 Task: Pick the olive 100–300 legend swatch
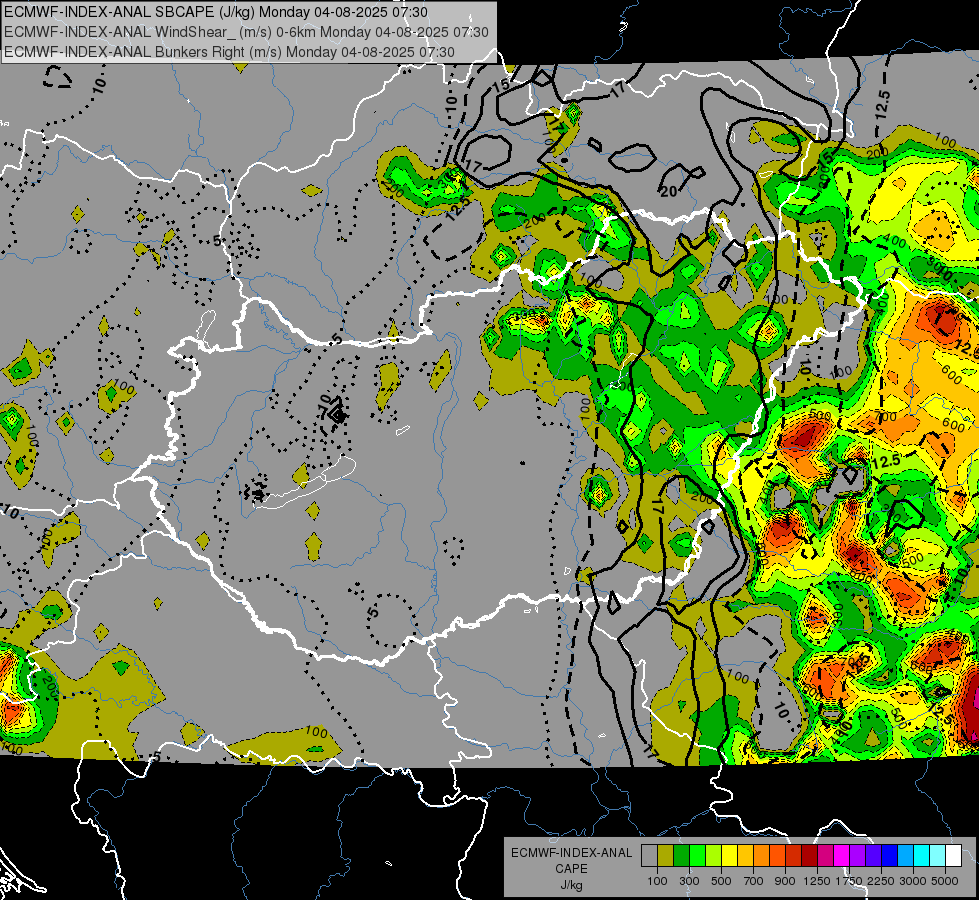coord(666,856)
